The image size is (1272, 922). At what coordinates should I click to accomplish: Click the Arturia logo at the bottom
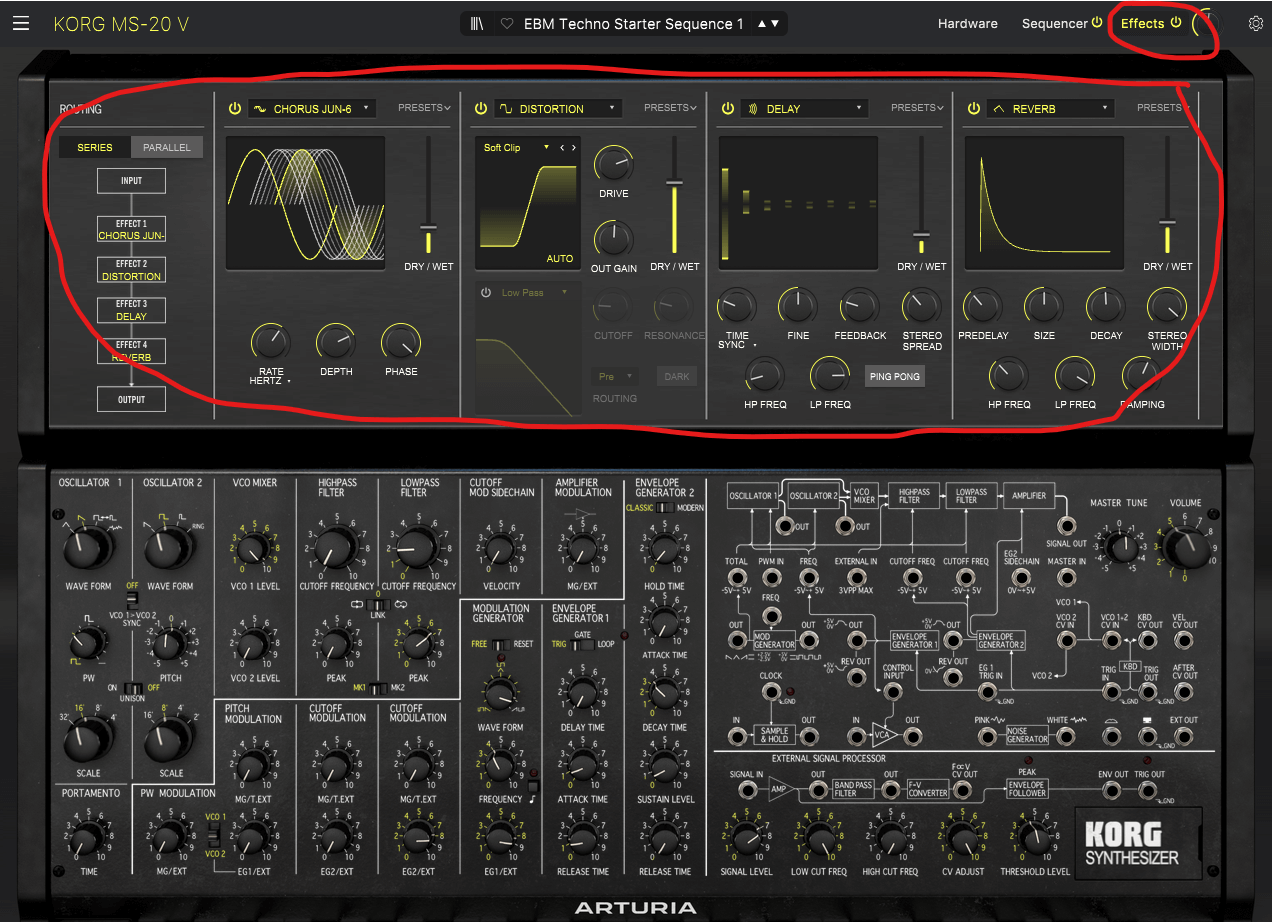636,908
